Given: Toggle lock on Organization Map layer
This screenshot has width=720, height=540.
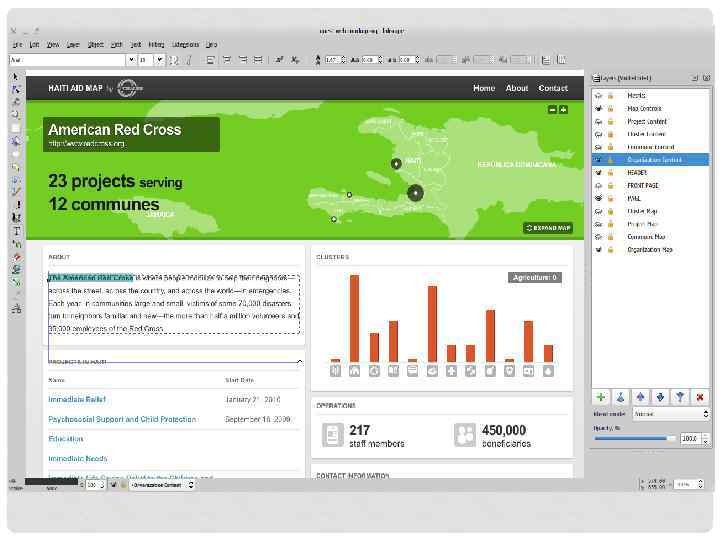Looking at the screenshot, I should (x=611, y=250).
